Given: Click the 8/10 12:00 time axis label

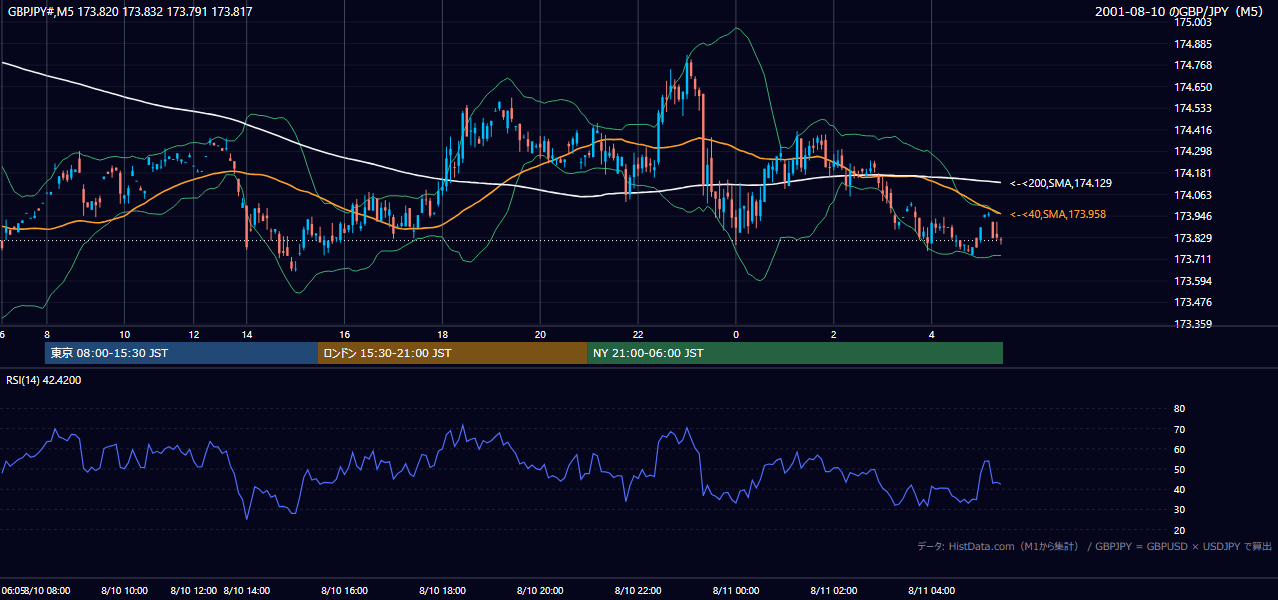Looking at the screenshot, I should point(194,591).
